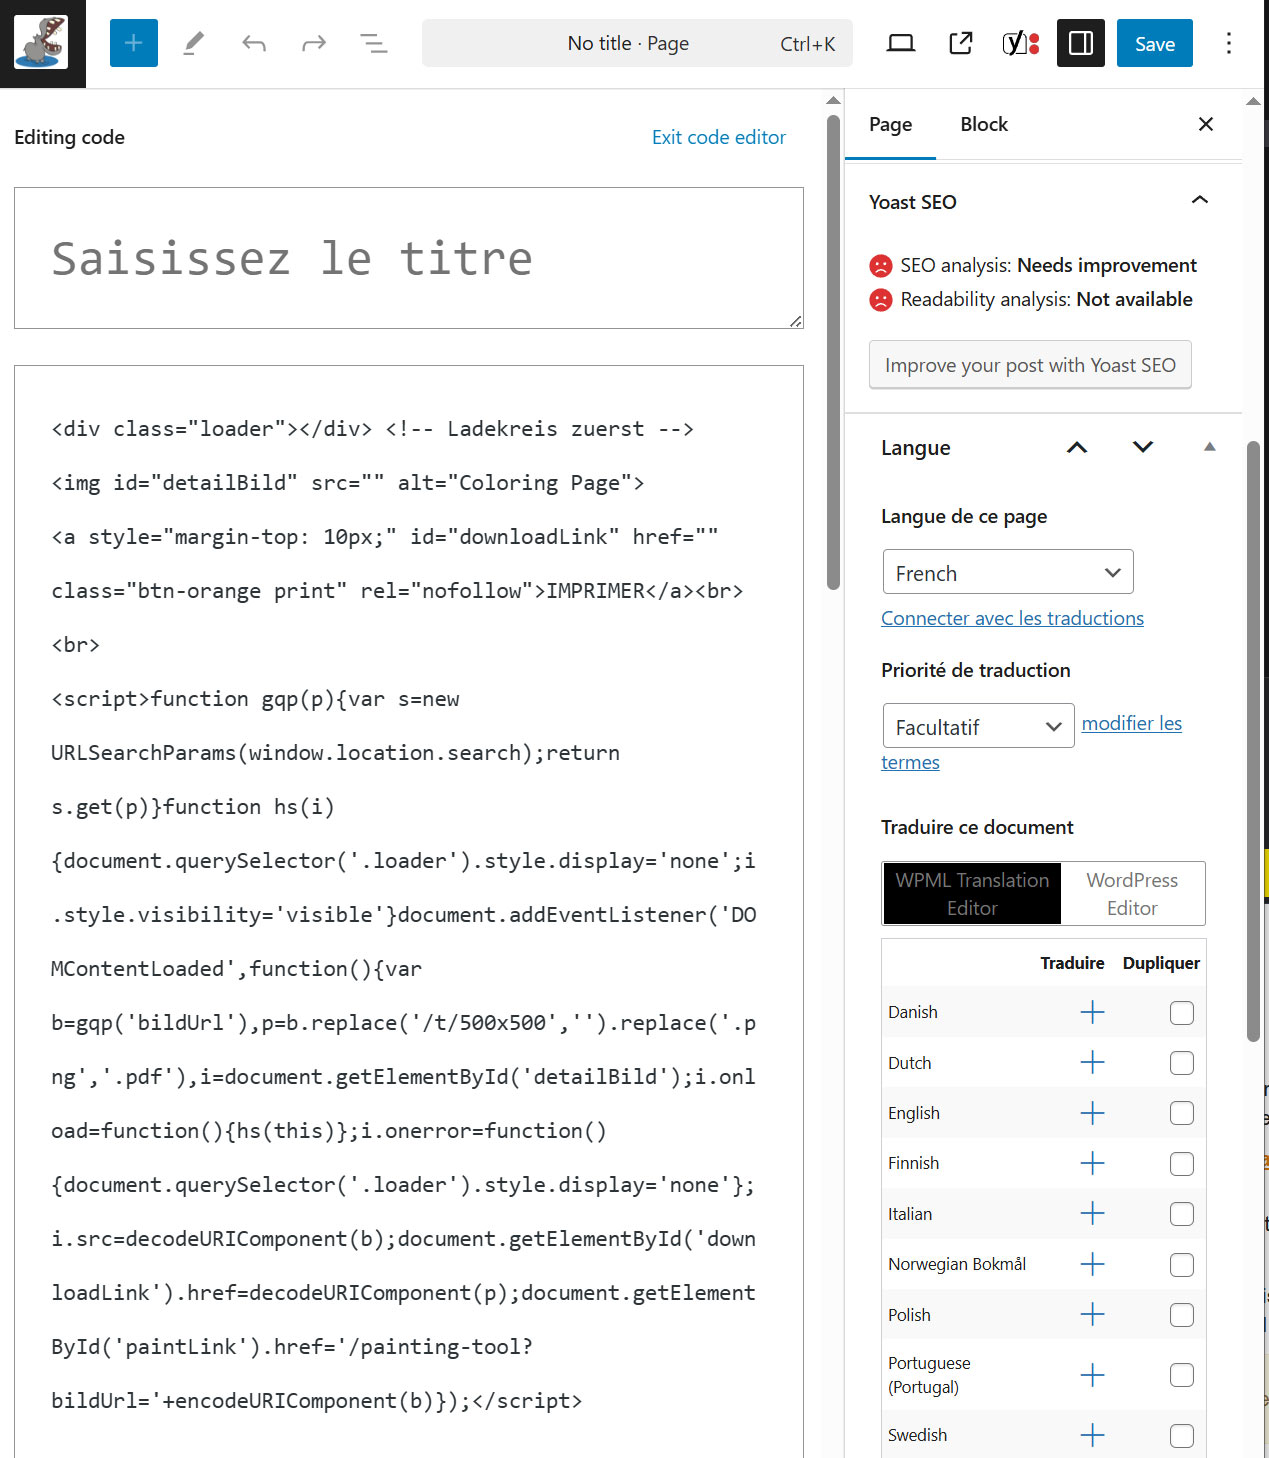
Task: Check the Dutch duplicate checkbox
Action: click(1182, 1063)
